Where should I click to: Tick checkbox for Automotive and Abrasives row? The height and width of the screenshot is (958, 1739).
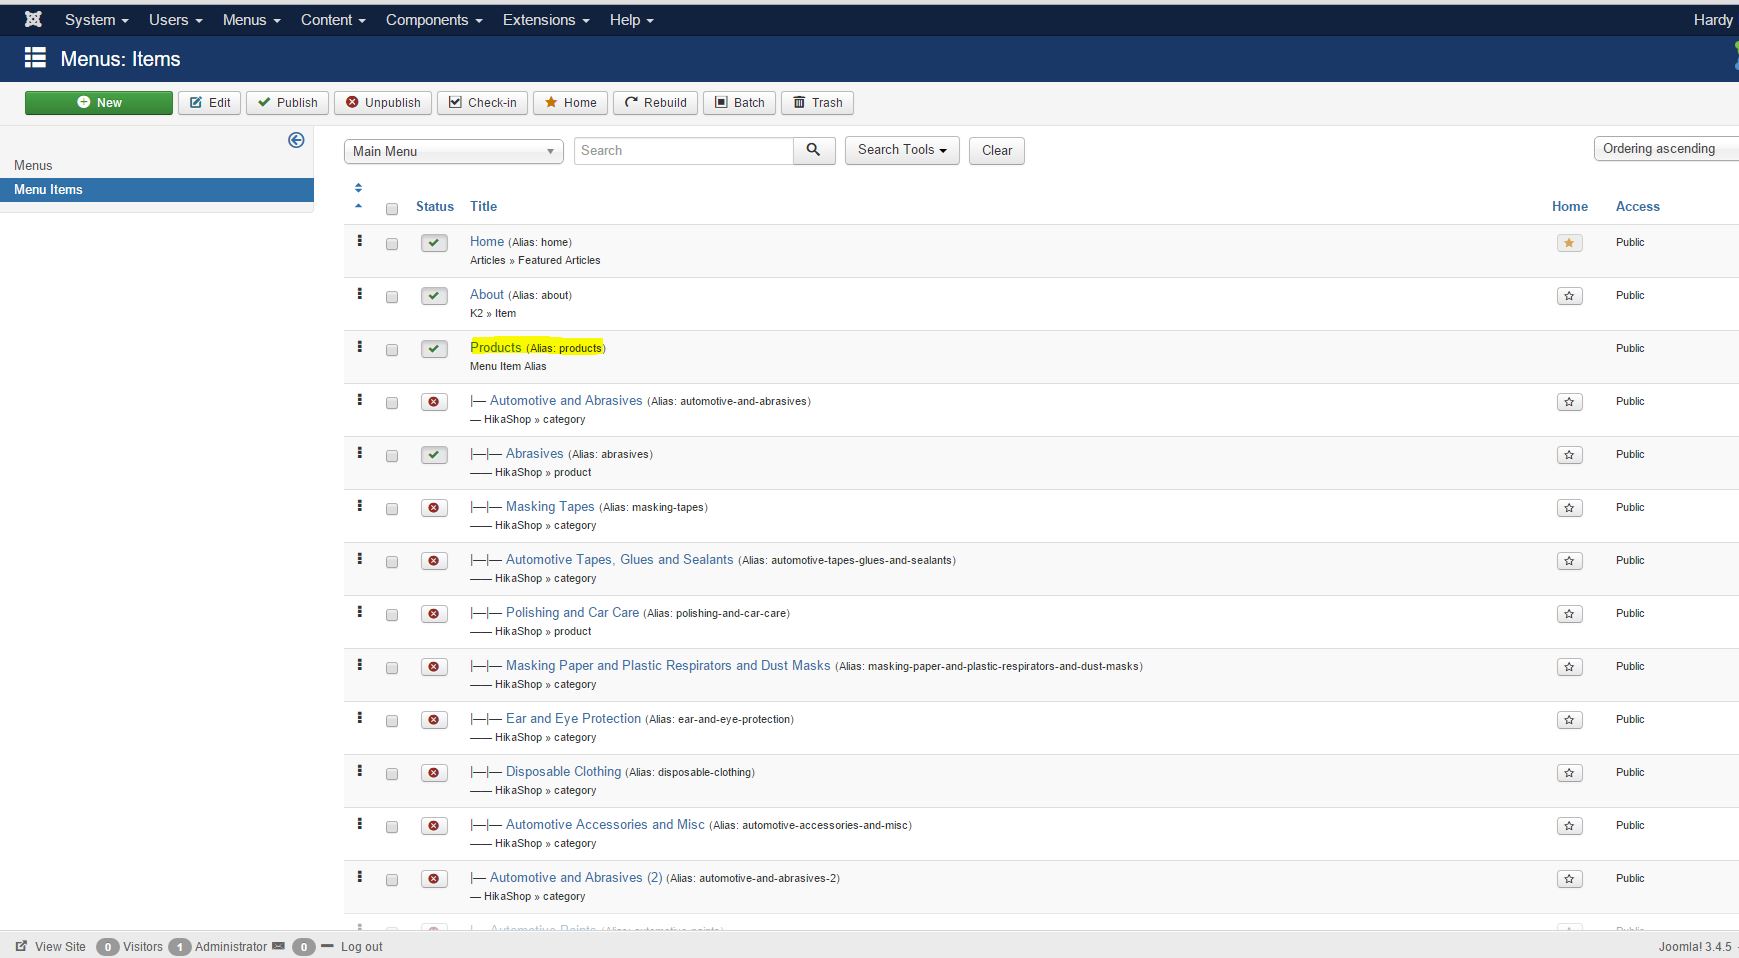[392, 403]
